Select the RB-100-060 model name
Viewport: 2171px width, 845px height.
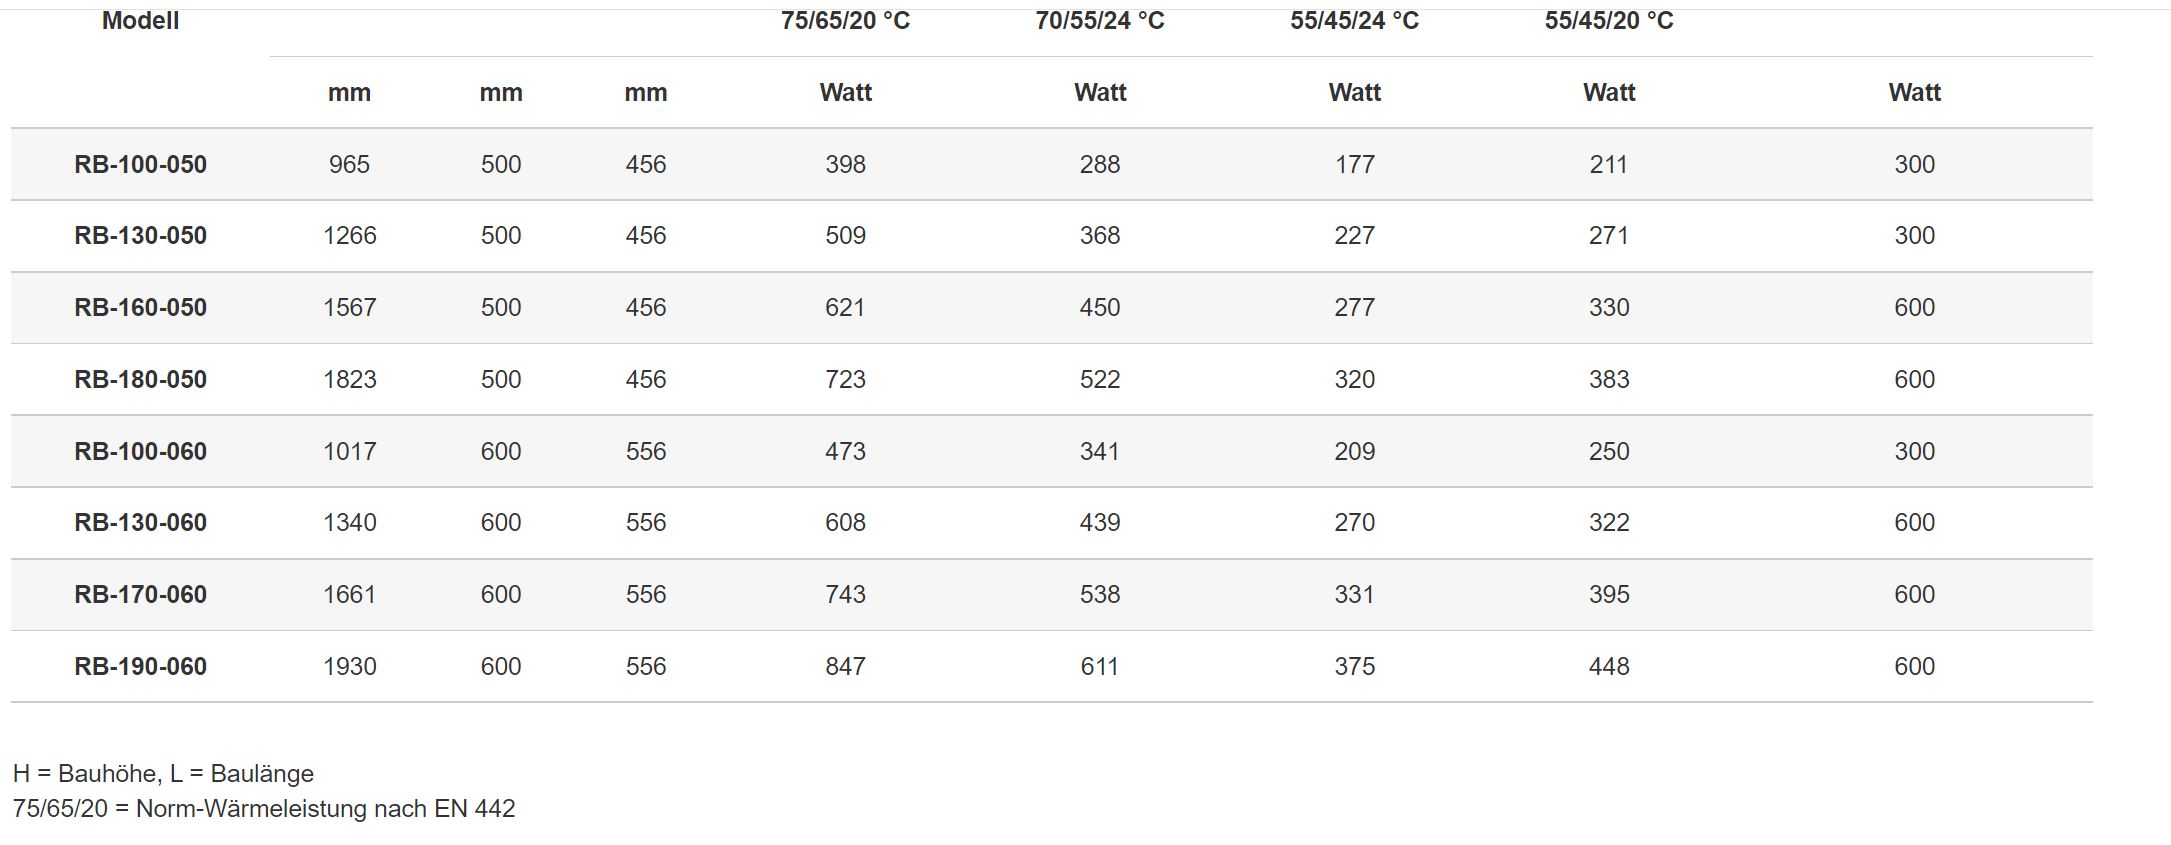tap(140, 451)
